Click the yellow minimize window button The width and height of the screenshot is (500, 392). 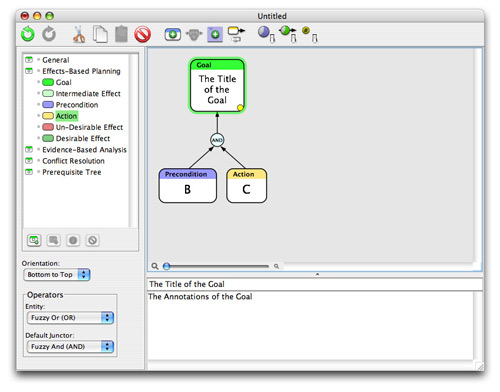tap(37, 16)
